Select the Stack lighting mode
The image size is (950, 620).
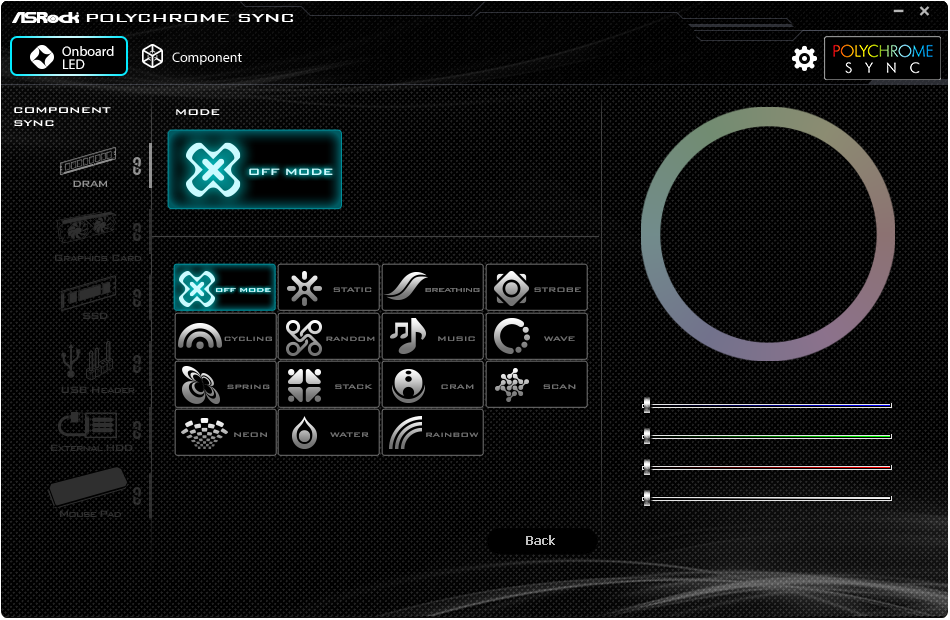tap(328, 385)
